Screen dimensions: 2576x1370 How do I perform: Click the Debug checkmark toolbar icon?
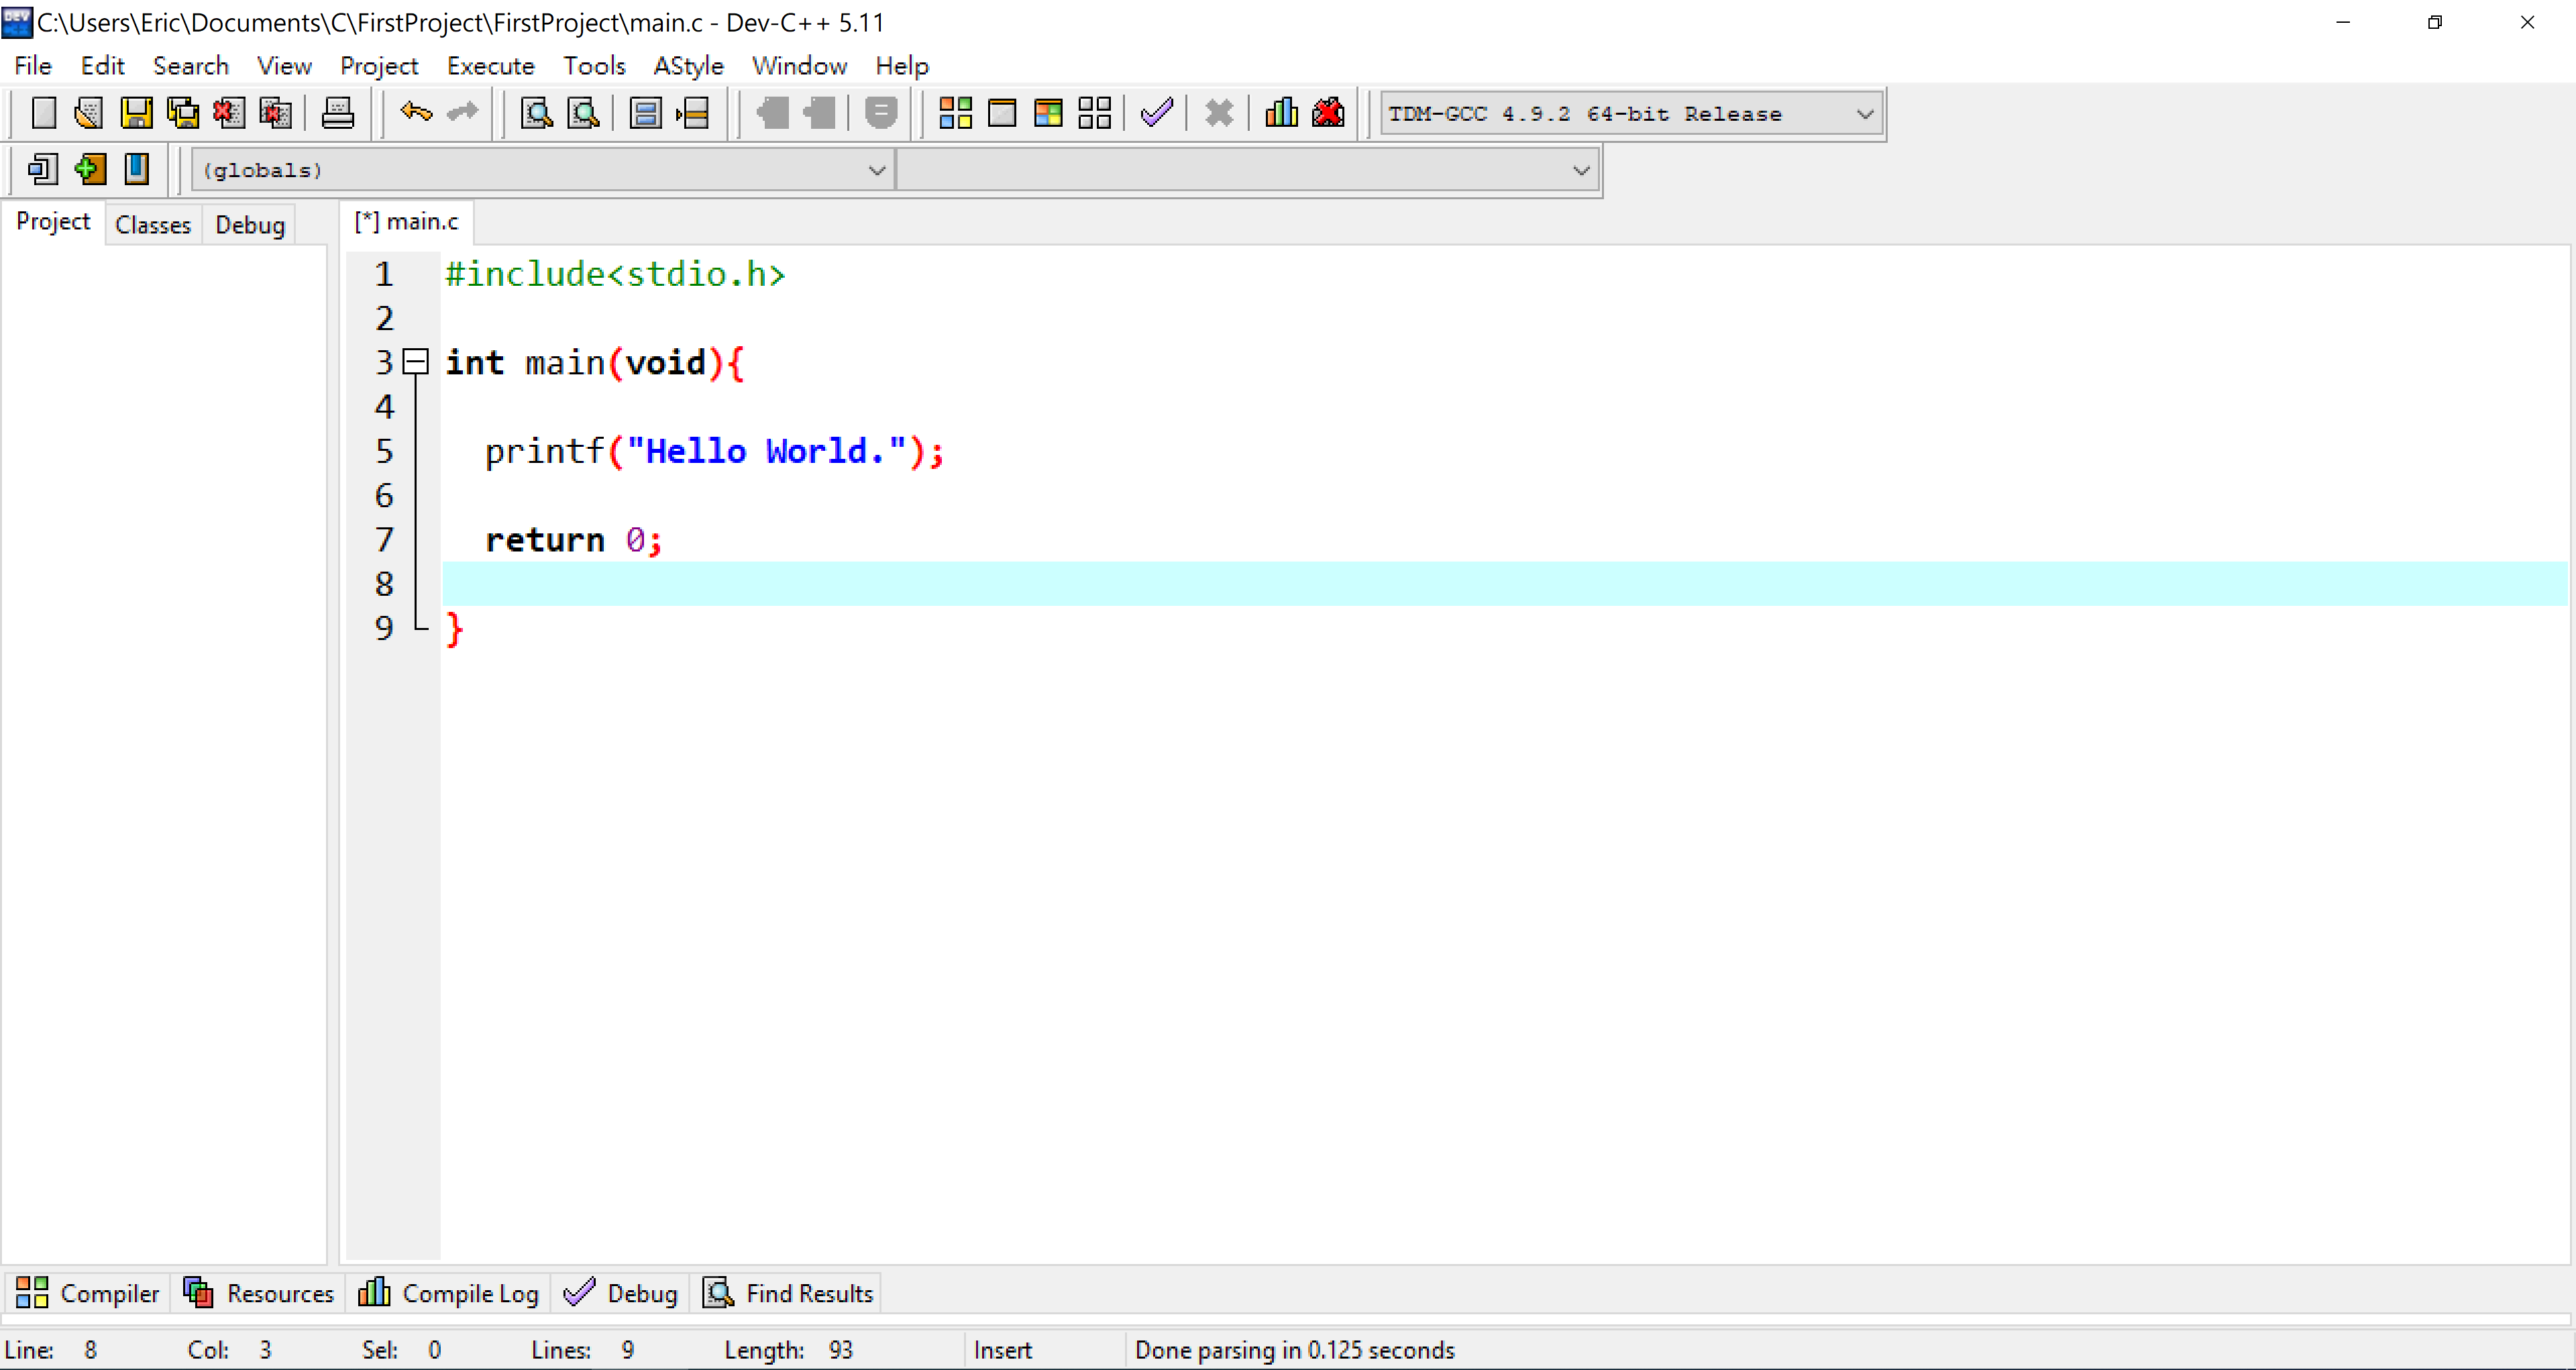1156,113
